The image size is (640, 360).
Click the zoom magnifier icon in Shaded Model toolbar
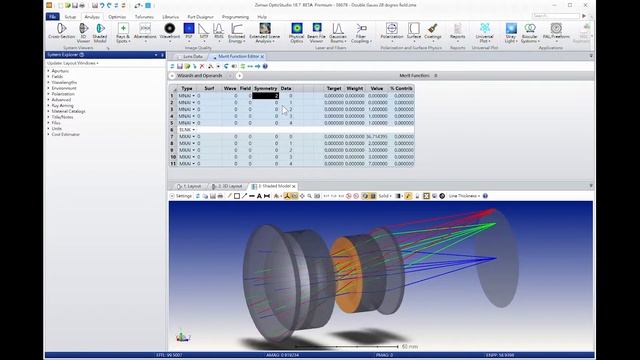(310, 196)
